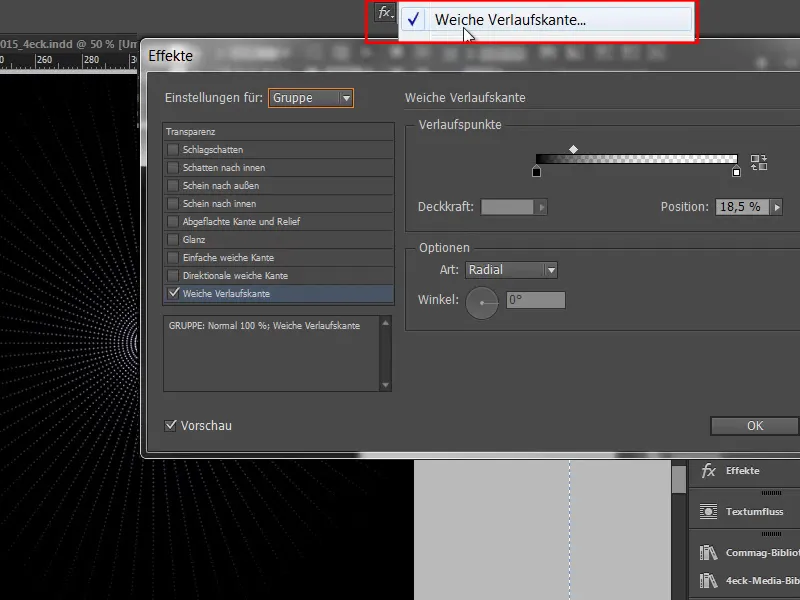Open the Art Radial dropdown
800x600 pixels.
511,270
